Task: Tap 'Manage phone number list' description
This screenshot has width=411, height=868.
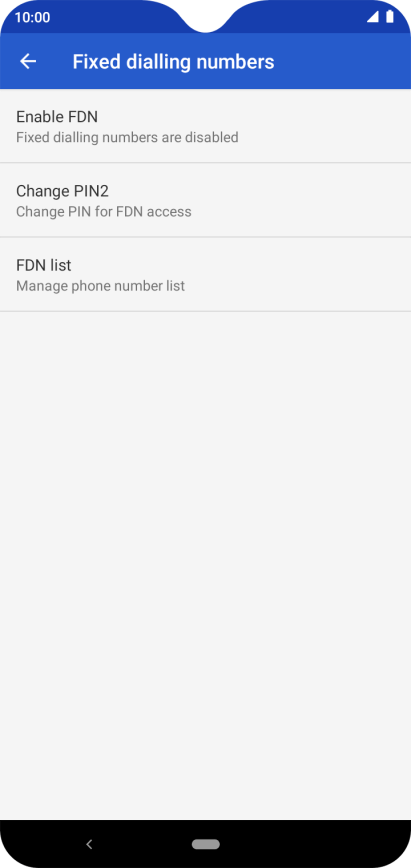Action: click(100, 286)
